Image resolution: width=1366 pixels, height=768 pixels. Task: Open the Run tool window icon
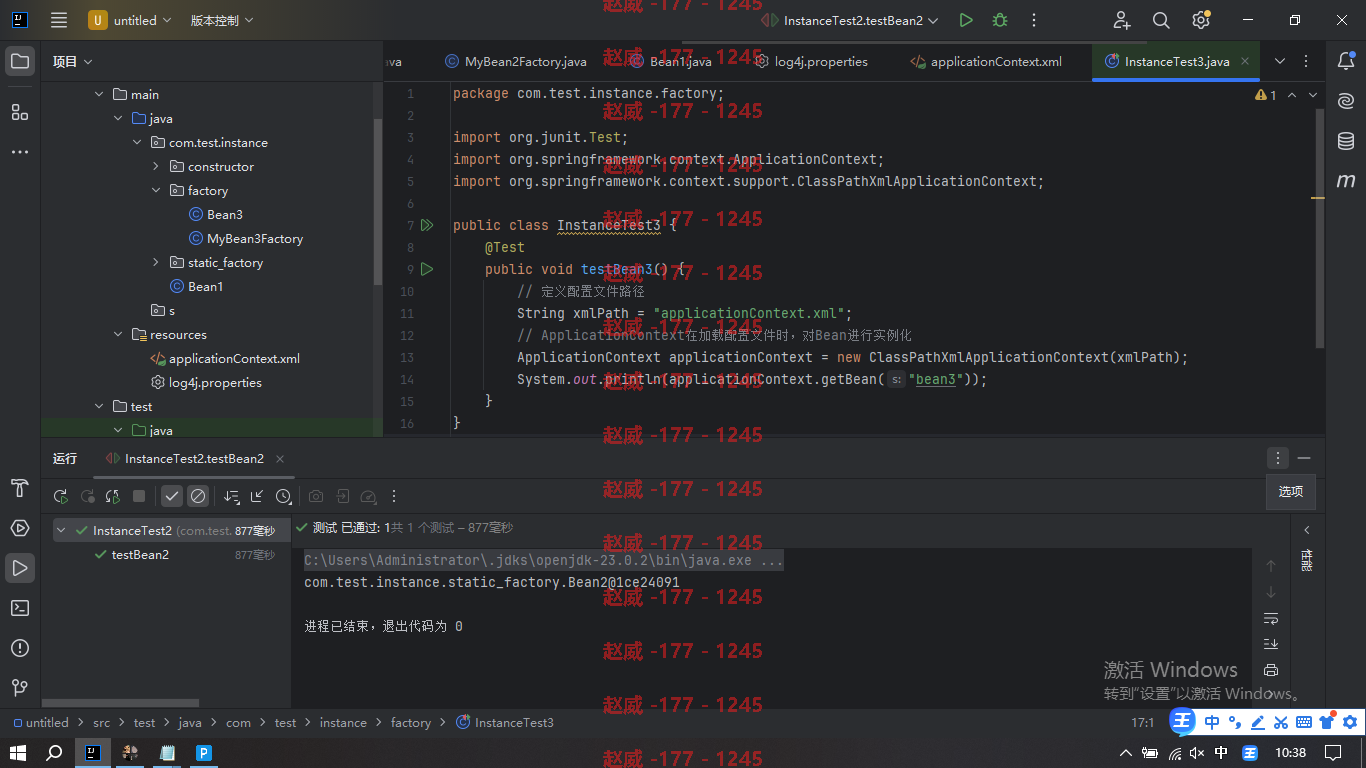(20, 568)
